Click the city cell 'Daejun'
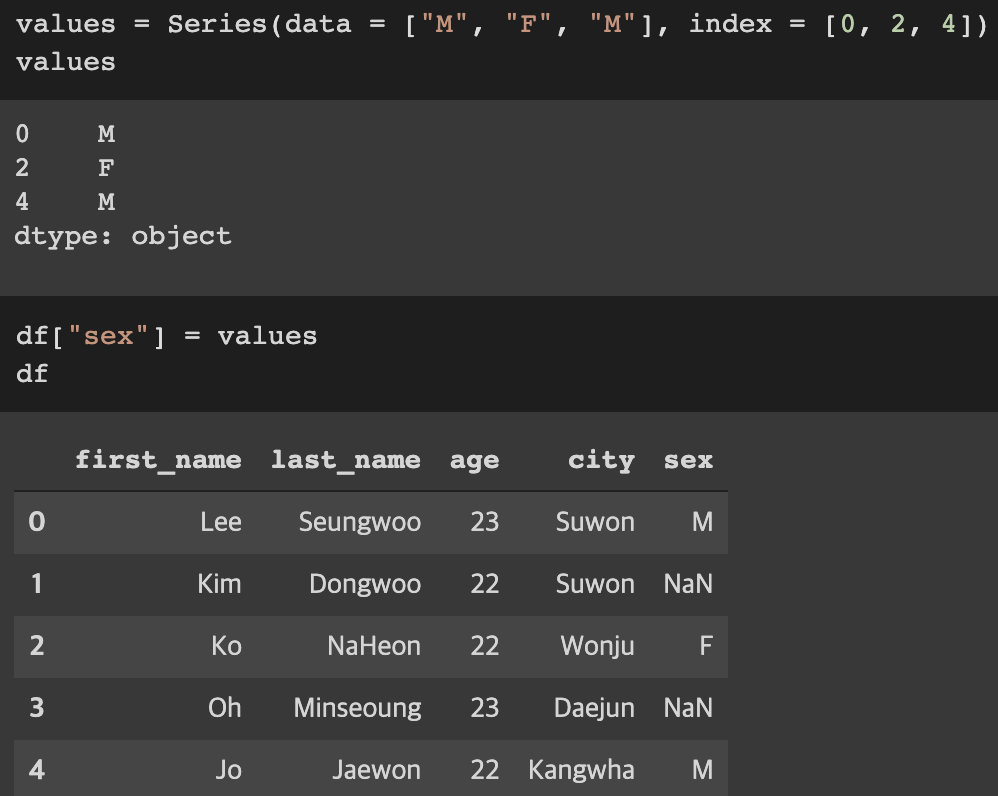This screenshot has height=796, width=998. pos(594,708)
